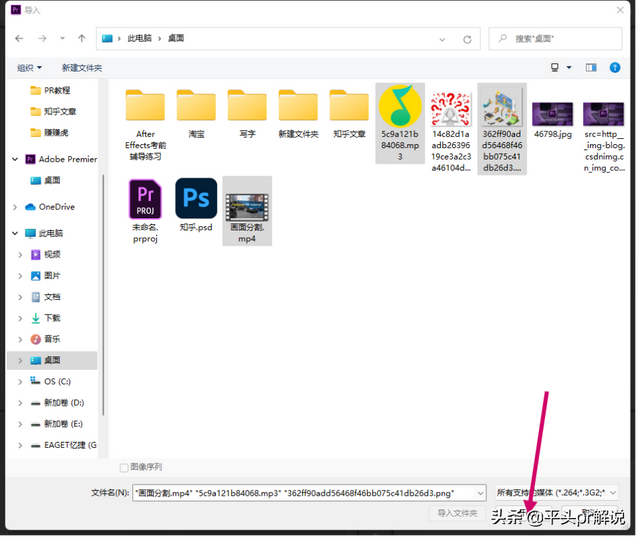Open view options dropdown arrow

(569, 68)
